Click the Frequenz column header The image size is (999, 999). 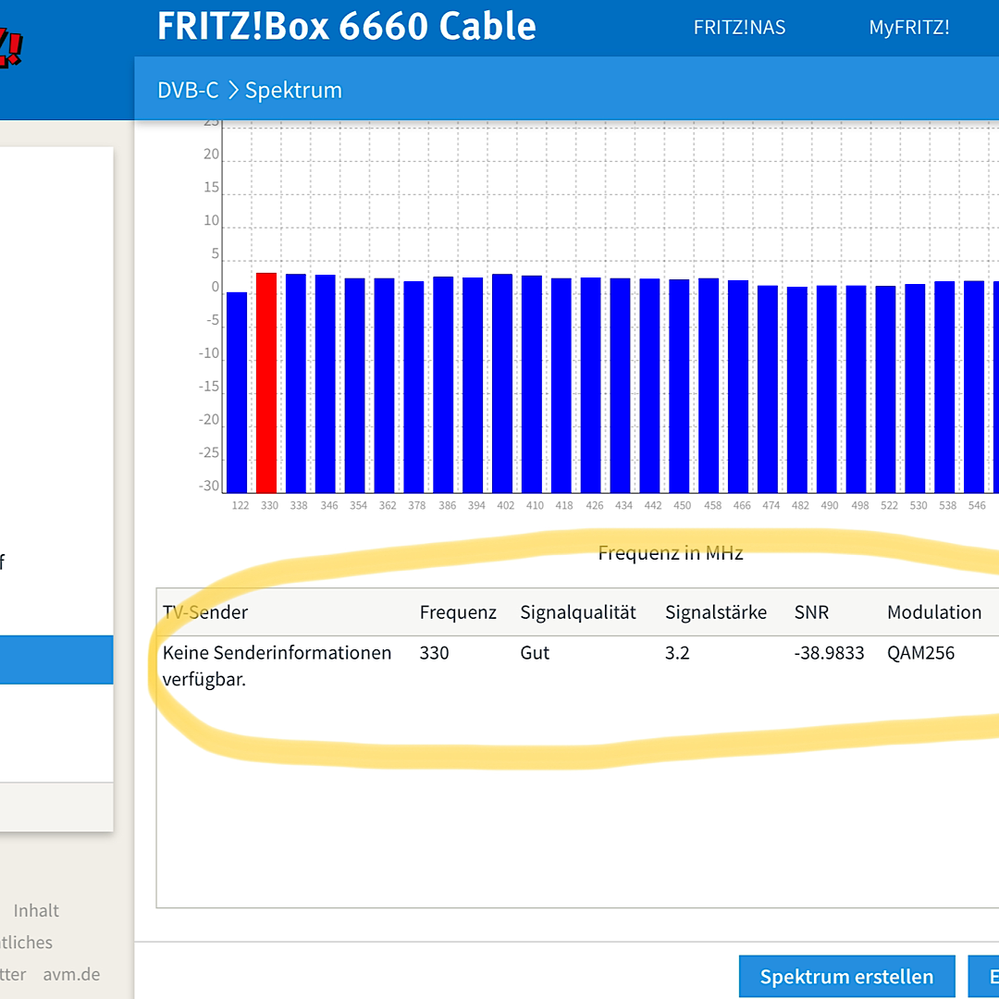[x=458, y=612]
